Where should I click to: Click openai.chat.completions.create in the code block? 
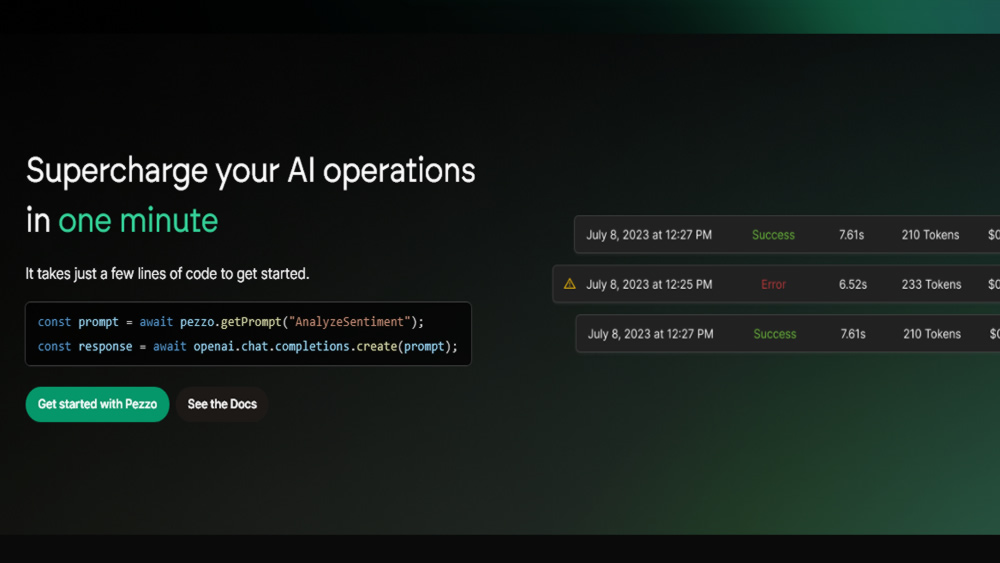(x=296, y=346)
